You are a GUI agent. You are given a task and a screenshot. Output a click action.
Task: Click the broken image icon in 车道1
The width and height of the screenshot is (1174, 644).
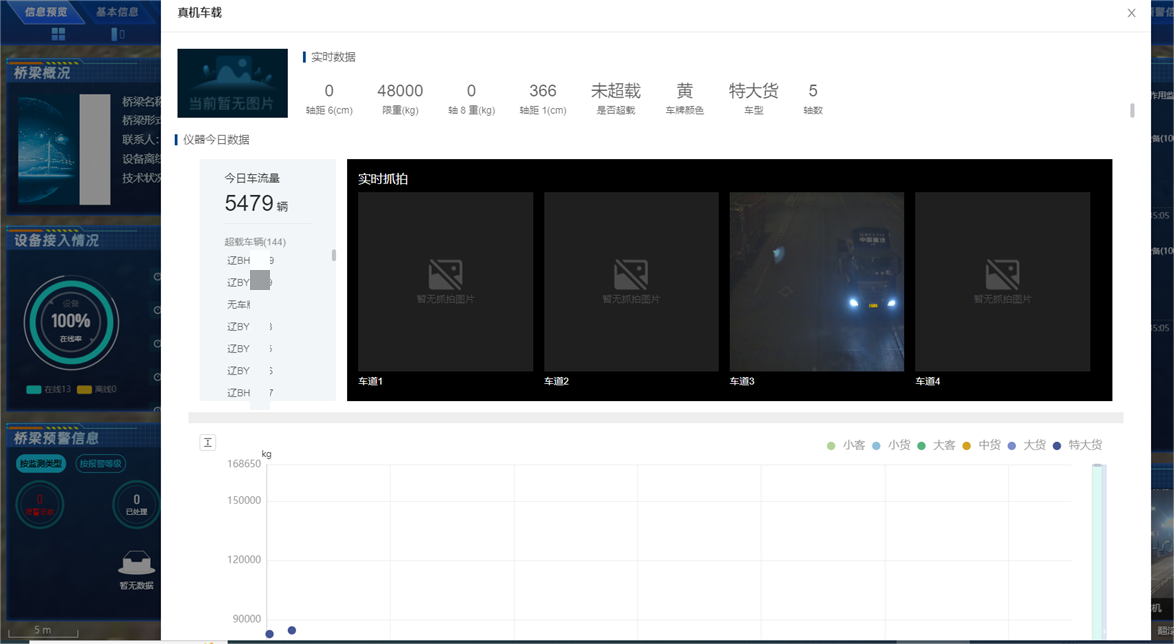[445, 274]
